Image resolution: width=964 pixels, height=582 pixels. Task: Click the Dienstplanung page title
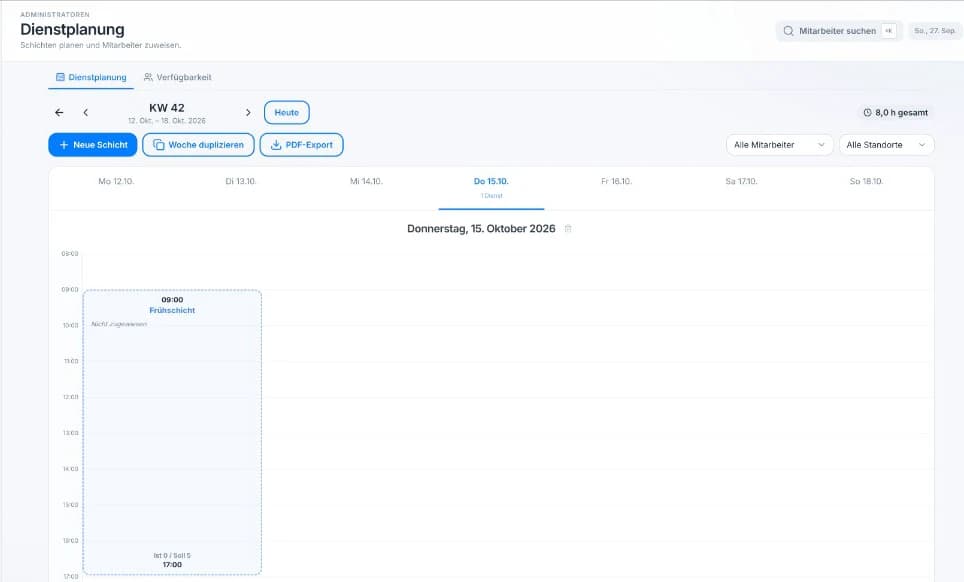tap(73, 29)
